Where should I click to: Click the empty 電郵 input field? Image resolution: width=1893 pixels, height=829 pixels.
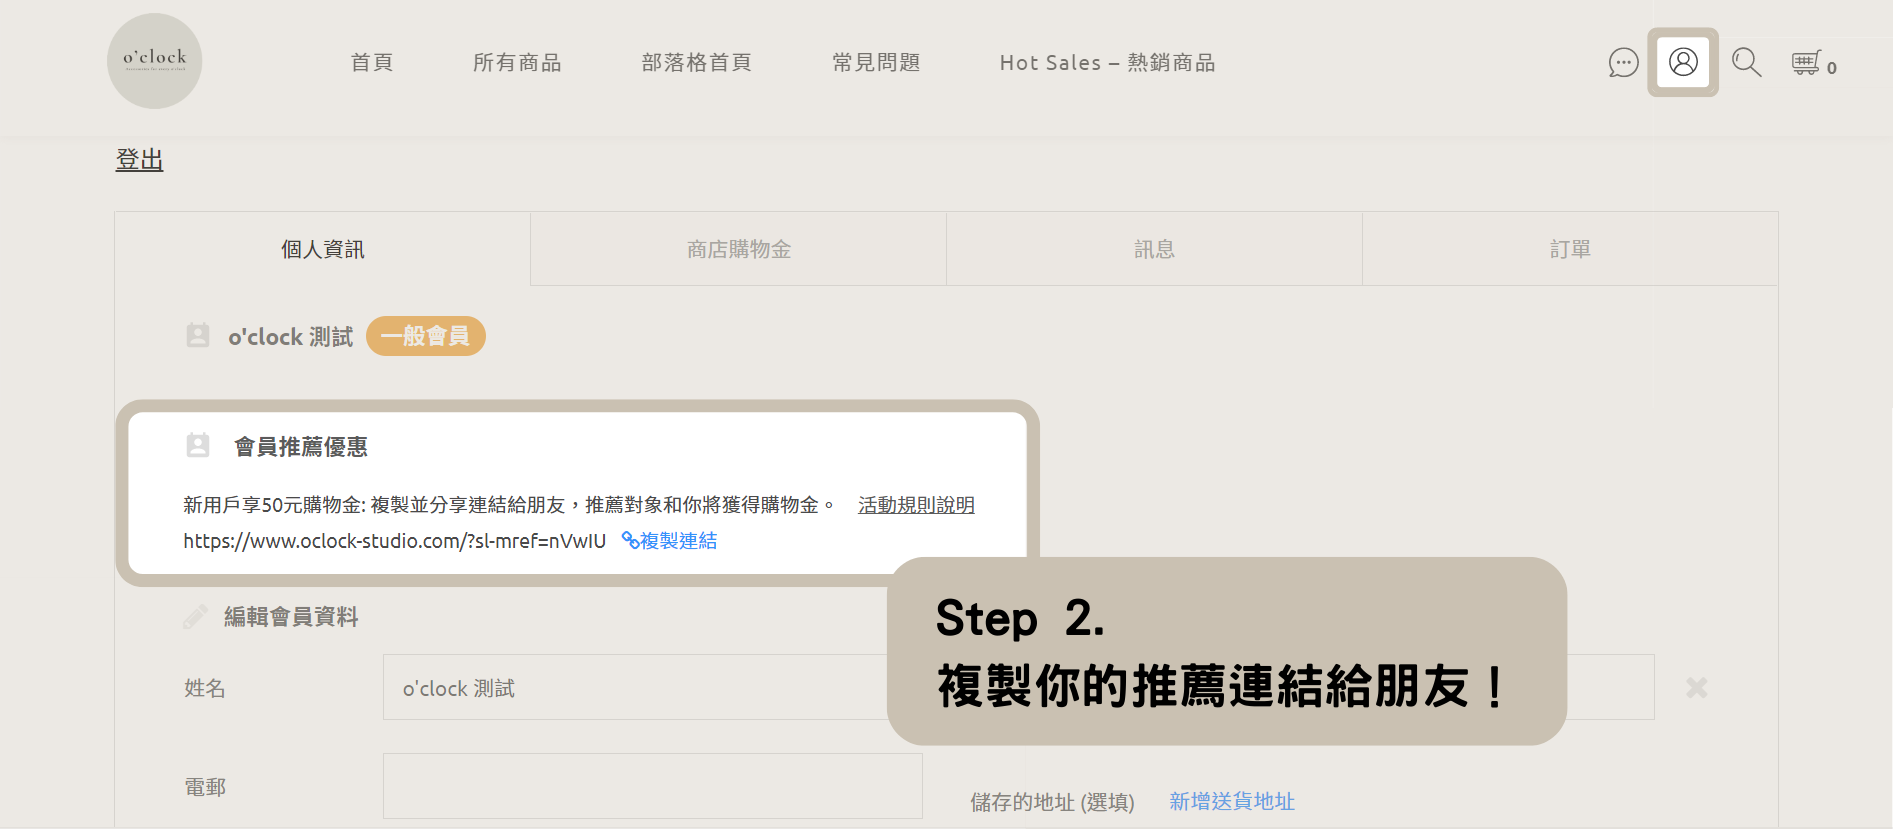(x=653, y=786)
